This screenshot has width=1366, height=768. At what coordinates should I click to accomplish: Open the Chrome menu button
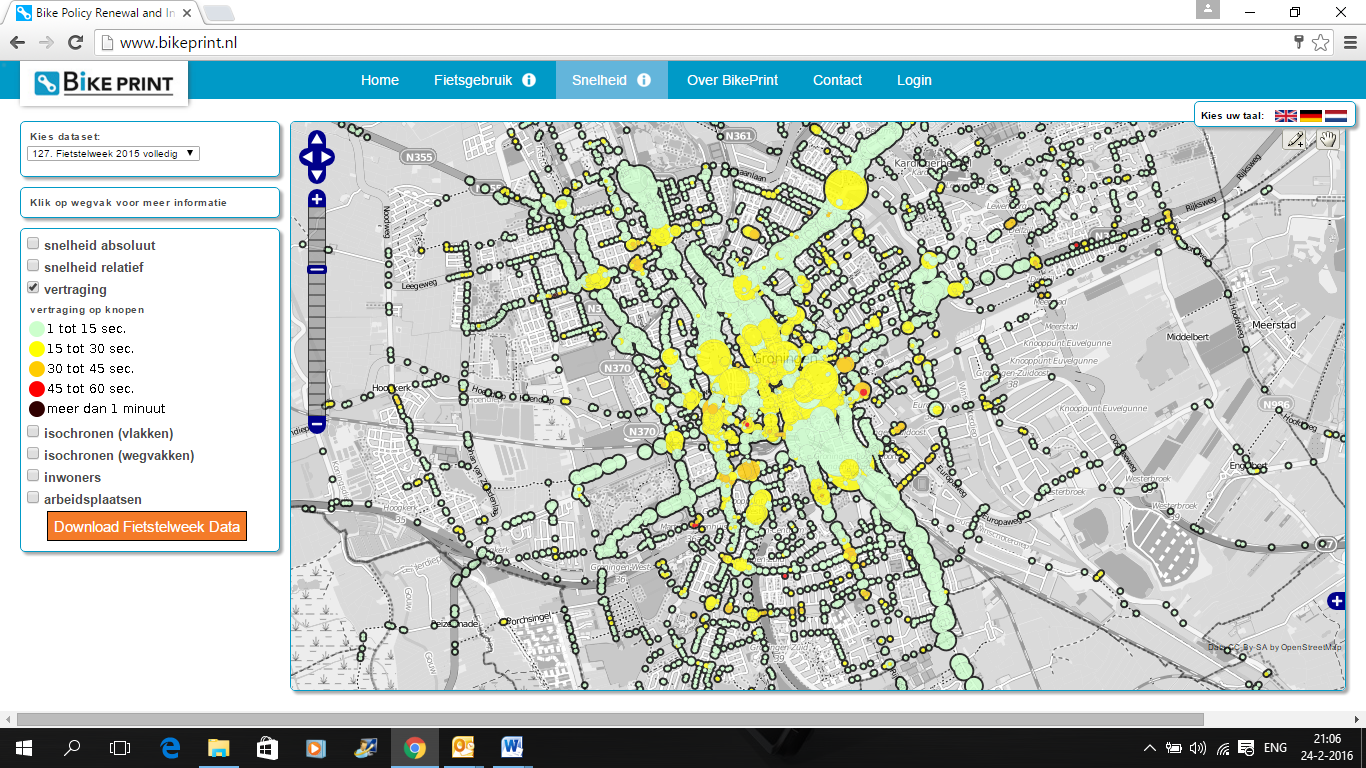click(x=1348, y=43)
